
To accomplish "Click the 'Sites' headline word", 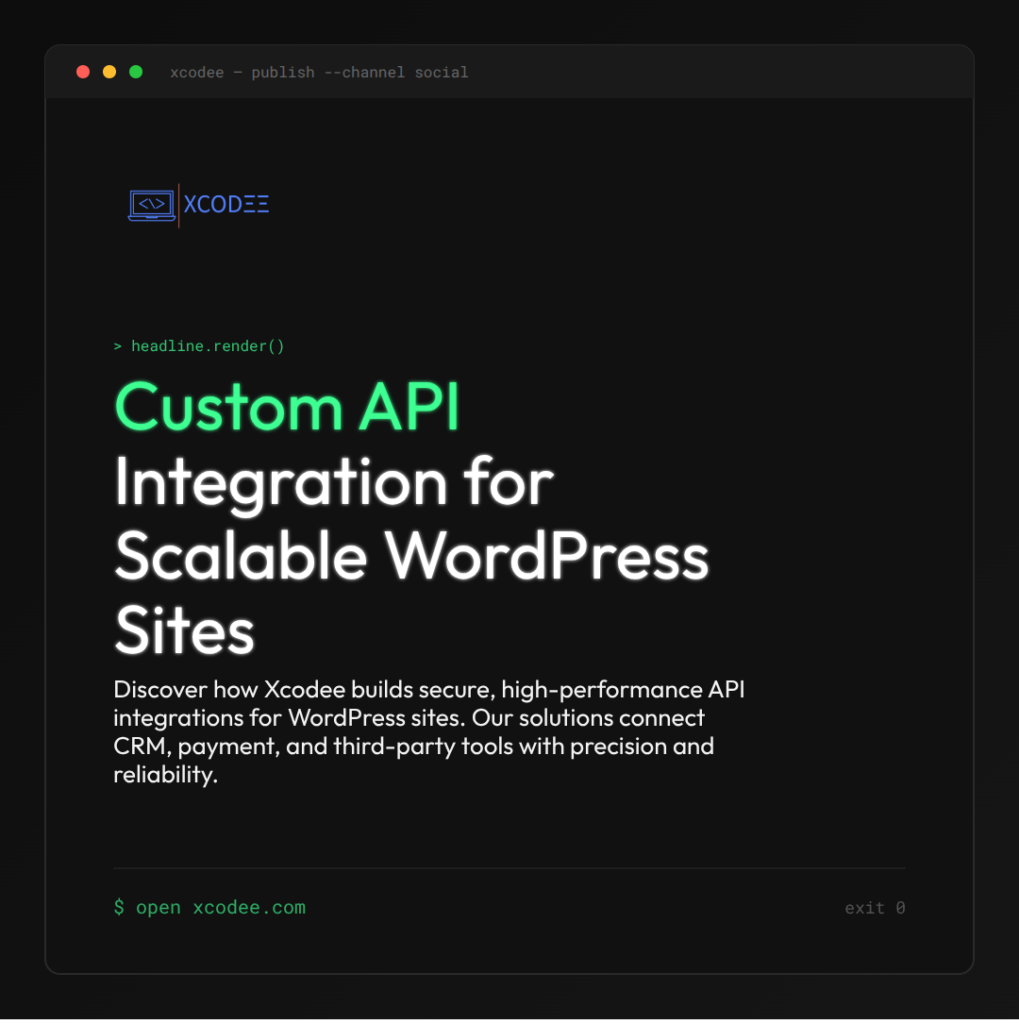I will point(184,630).
